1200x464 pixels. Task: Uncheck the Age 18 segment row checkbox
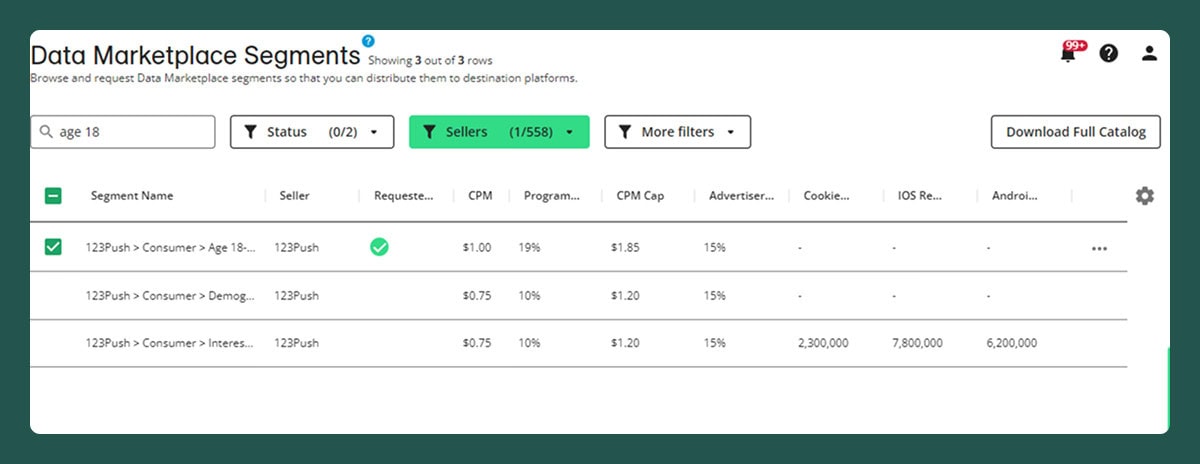tap(53, 247)
